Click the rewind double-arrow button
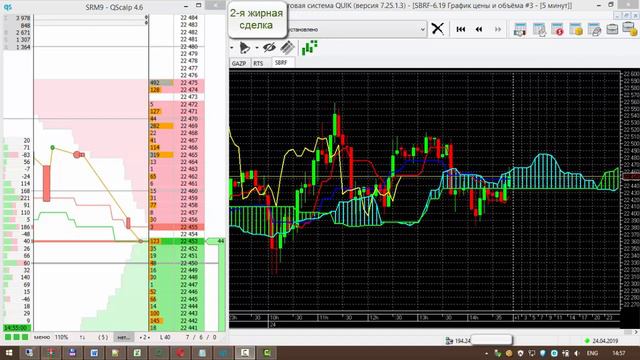The height and width of the screenshot is (360, 640). point(479,29)
